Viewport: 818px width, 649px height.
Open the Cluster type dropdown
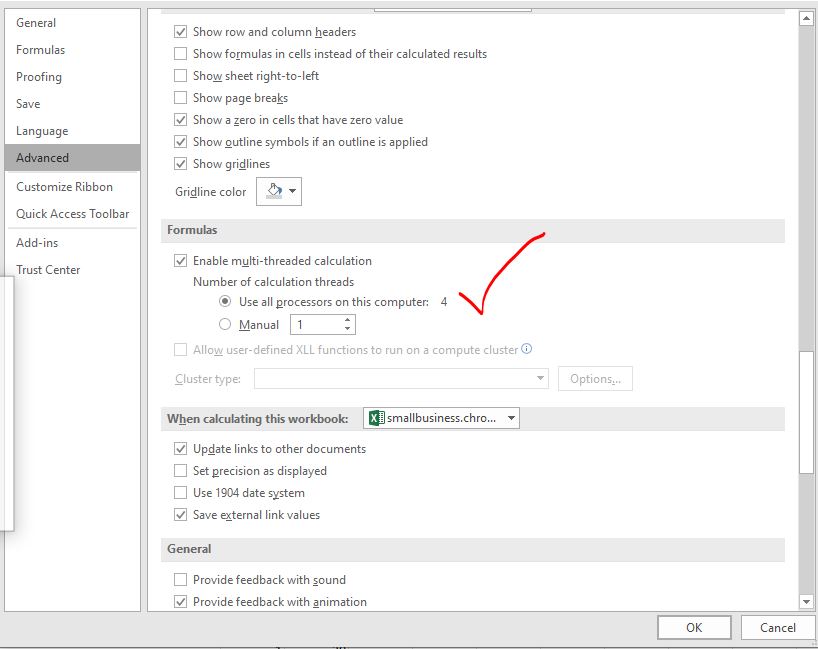pos(401,378)
